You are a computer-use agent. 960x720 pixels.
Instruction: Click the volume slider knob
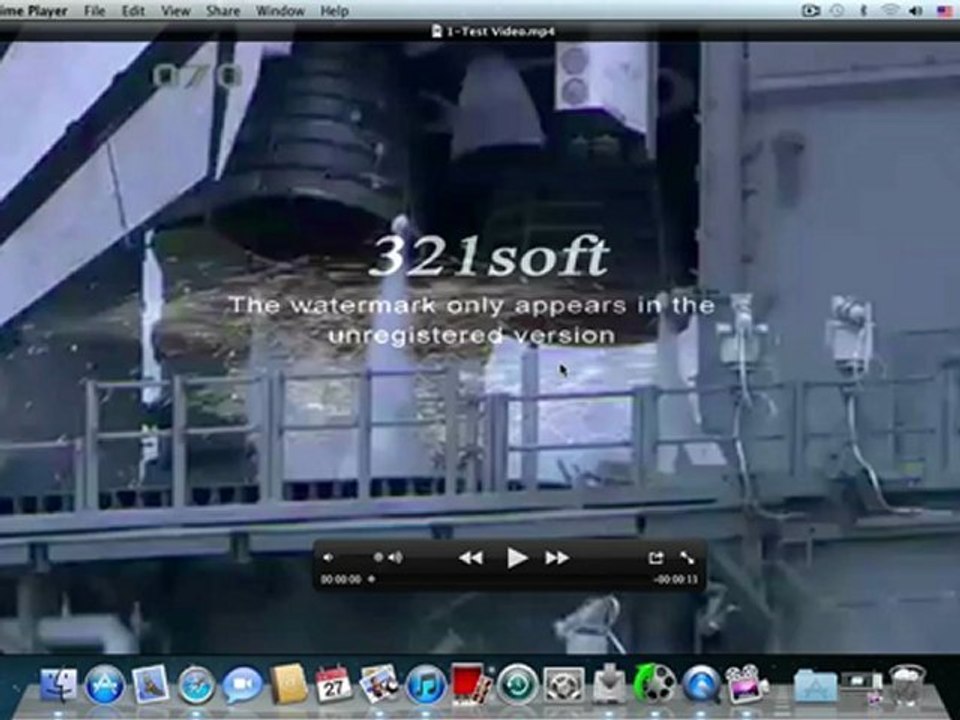click(x=378, y=557)
